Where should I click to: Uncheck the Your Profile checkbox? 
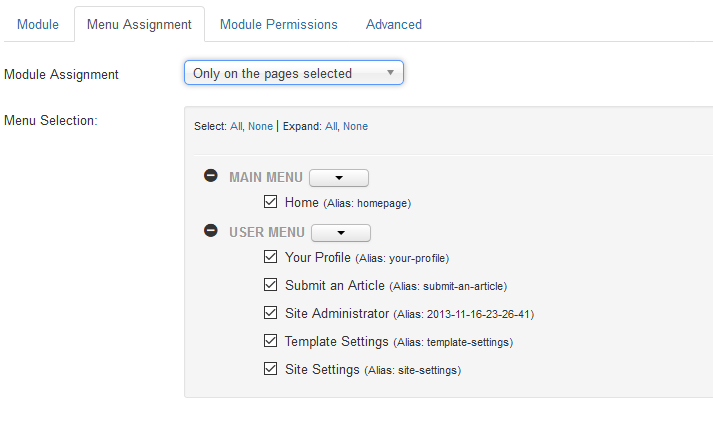click(x=271, y=256)
